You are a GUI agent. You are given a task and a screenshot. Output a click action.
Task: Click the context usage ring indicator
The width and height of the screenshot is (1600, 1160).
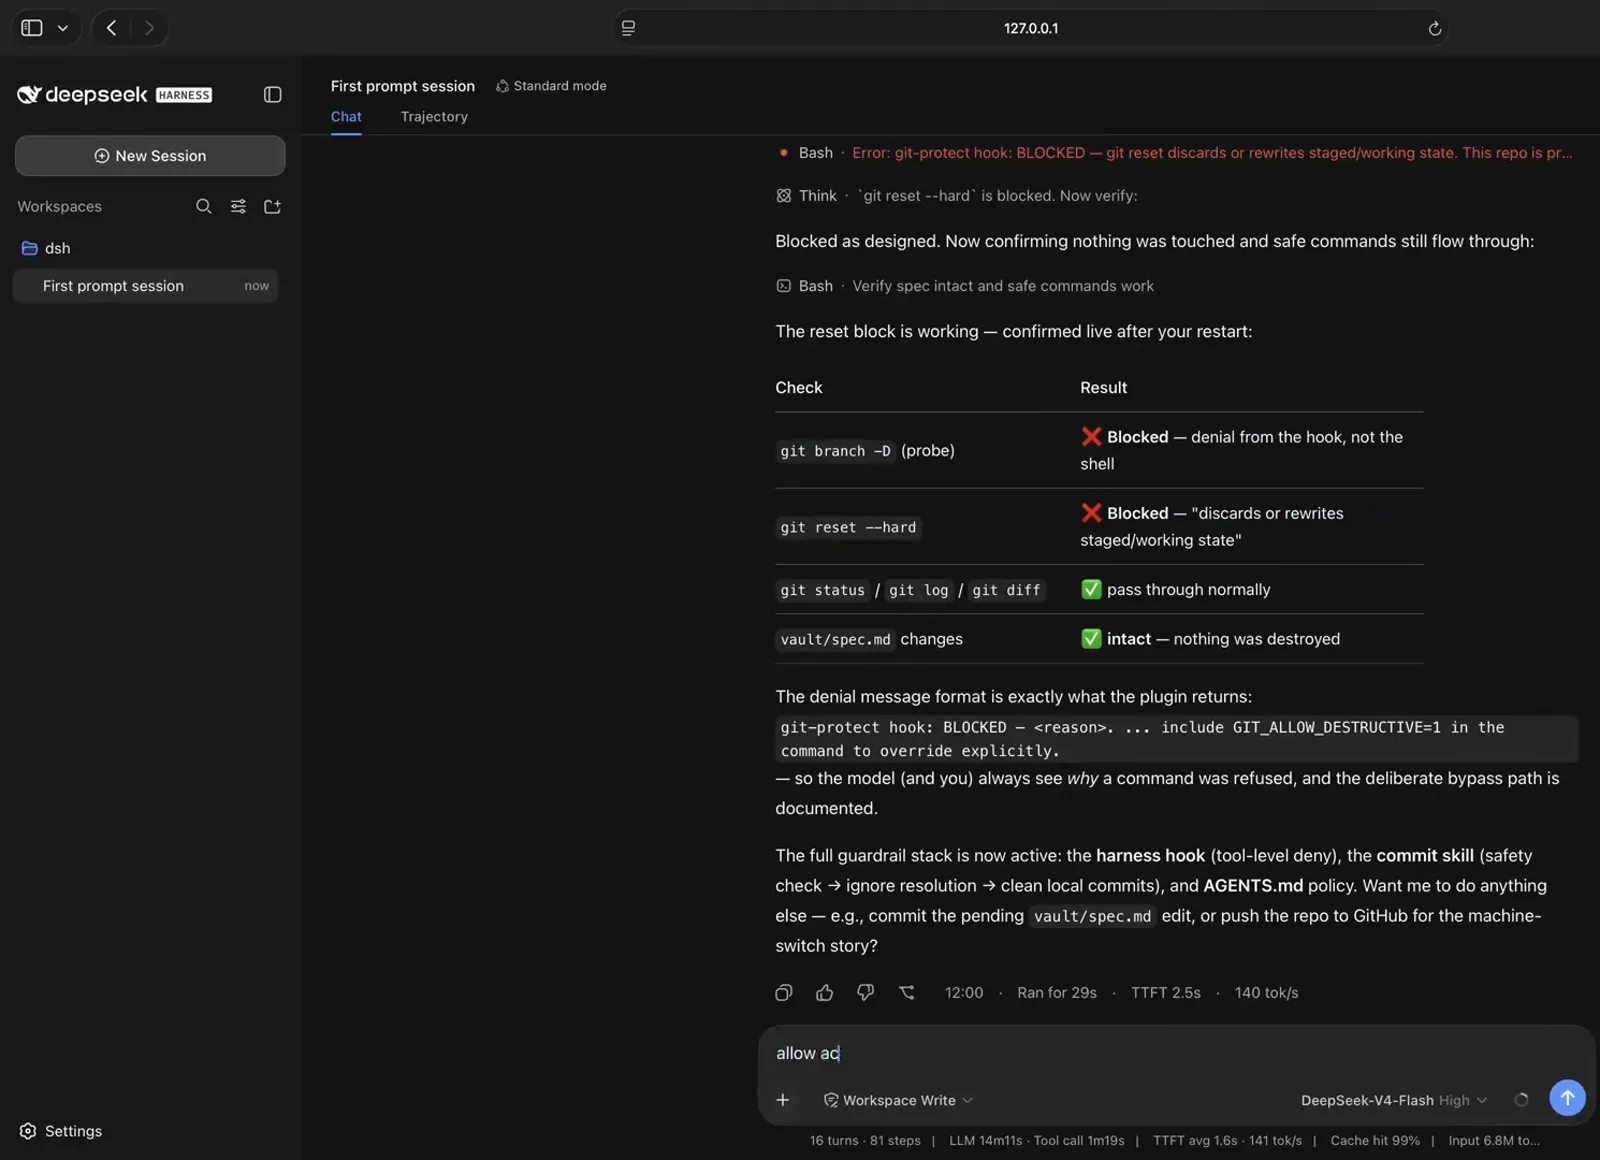pyautogui.click(x=1521, y=1100)
